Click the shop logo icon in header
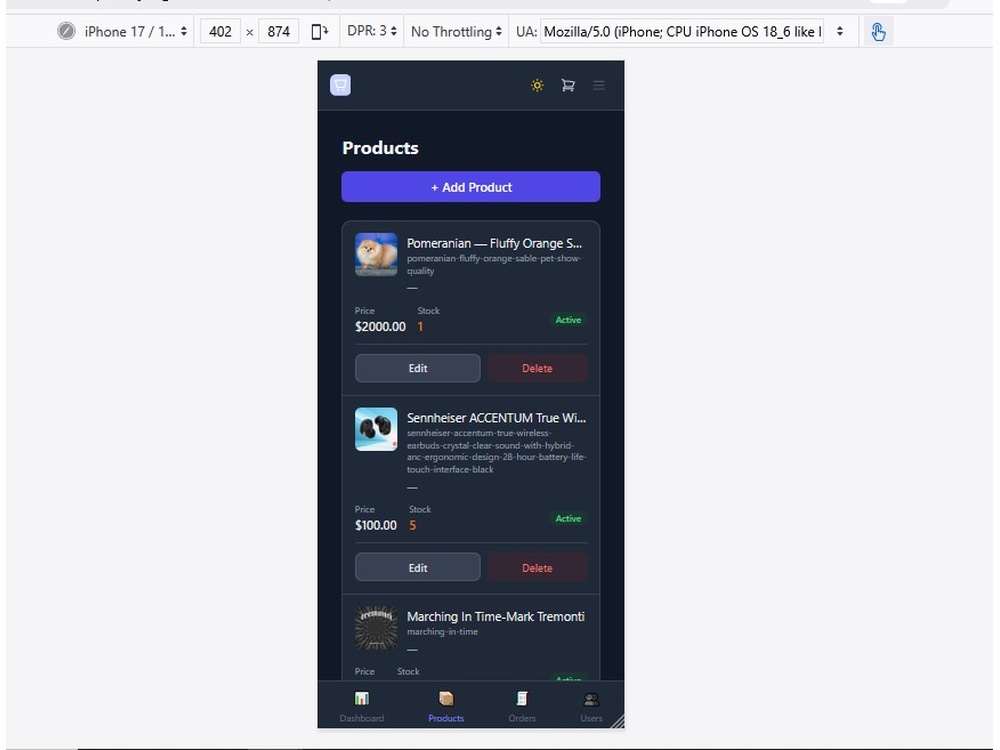 (x=341, y=85)
